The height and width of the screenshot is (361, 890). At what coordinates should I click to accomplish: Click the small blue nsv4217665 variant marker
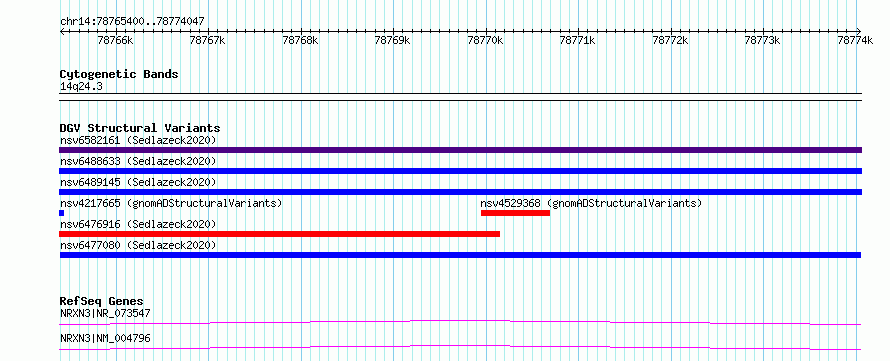coord(61,213)
